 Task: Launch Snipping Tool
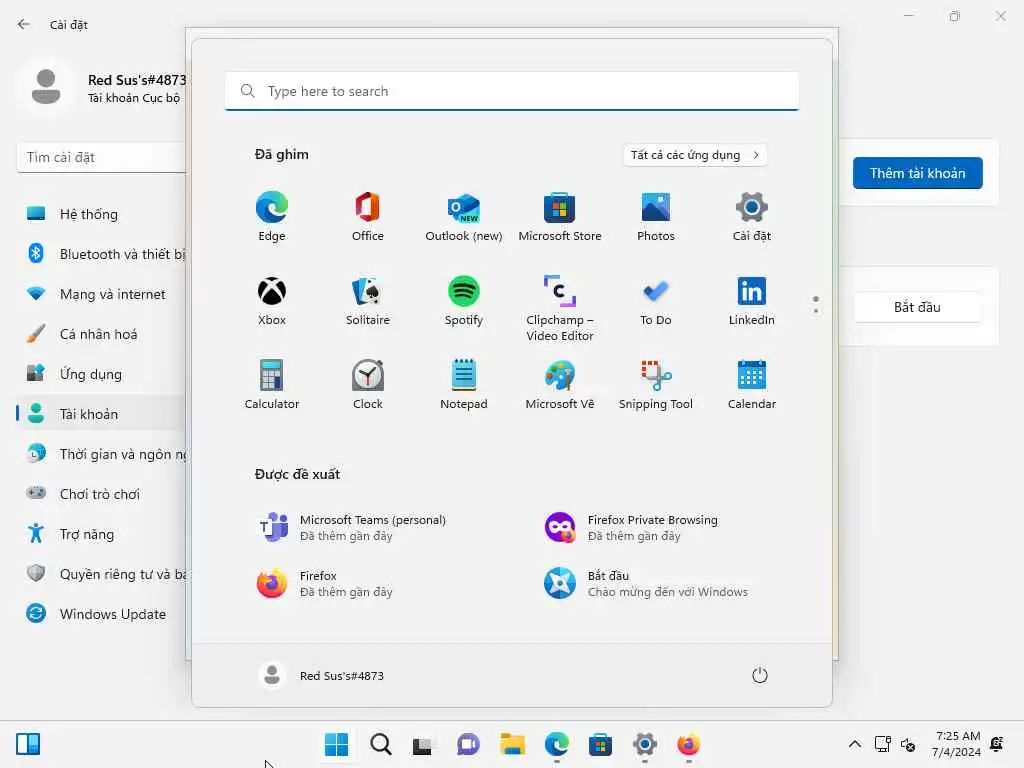click(x=656, y=385)
